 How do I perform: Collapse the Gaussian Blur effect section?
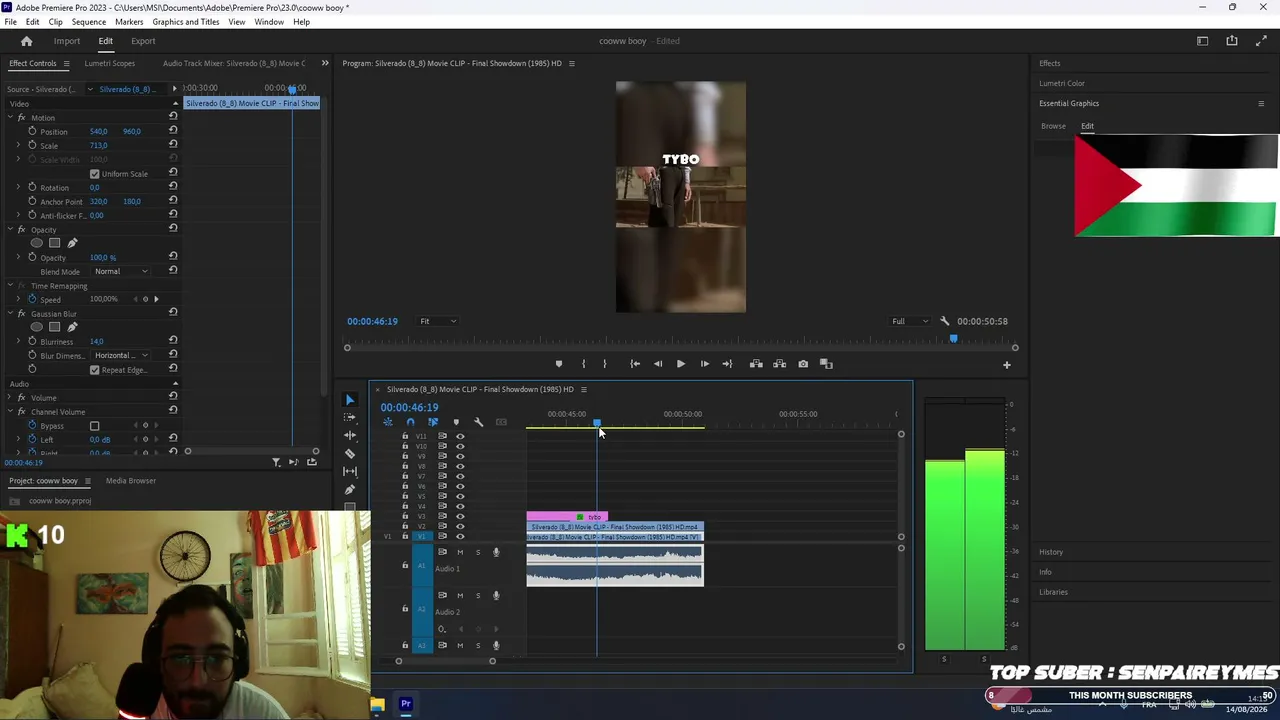pyautogui.click(x=10, y=314)
